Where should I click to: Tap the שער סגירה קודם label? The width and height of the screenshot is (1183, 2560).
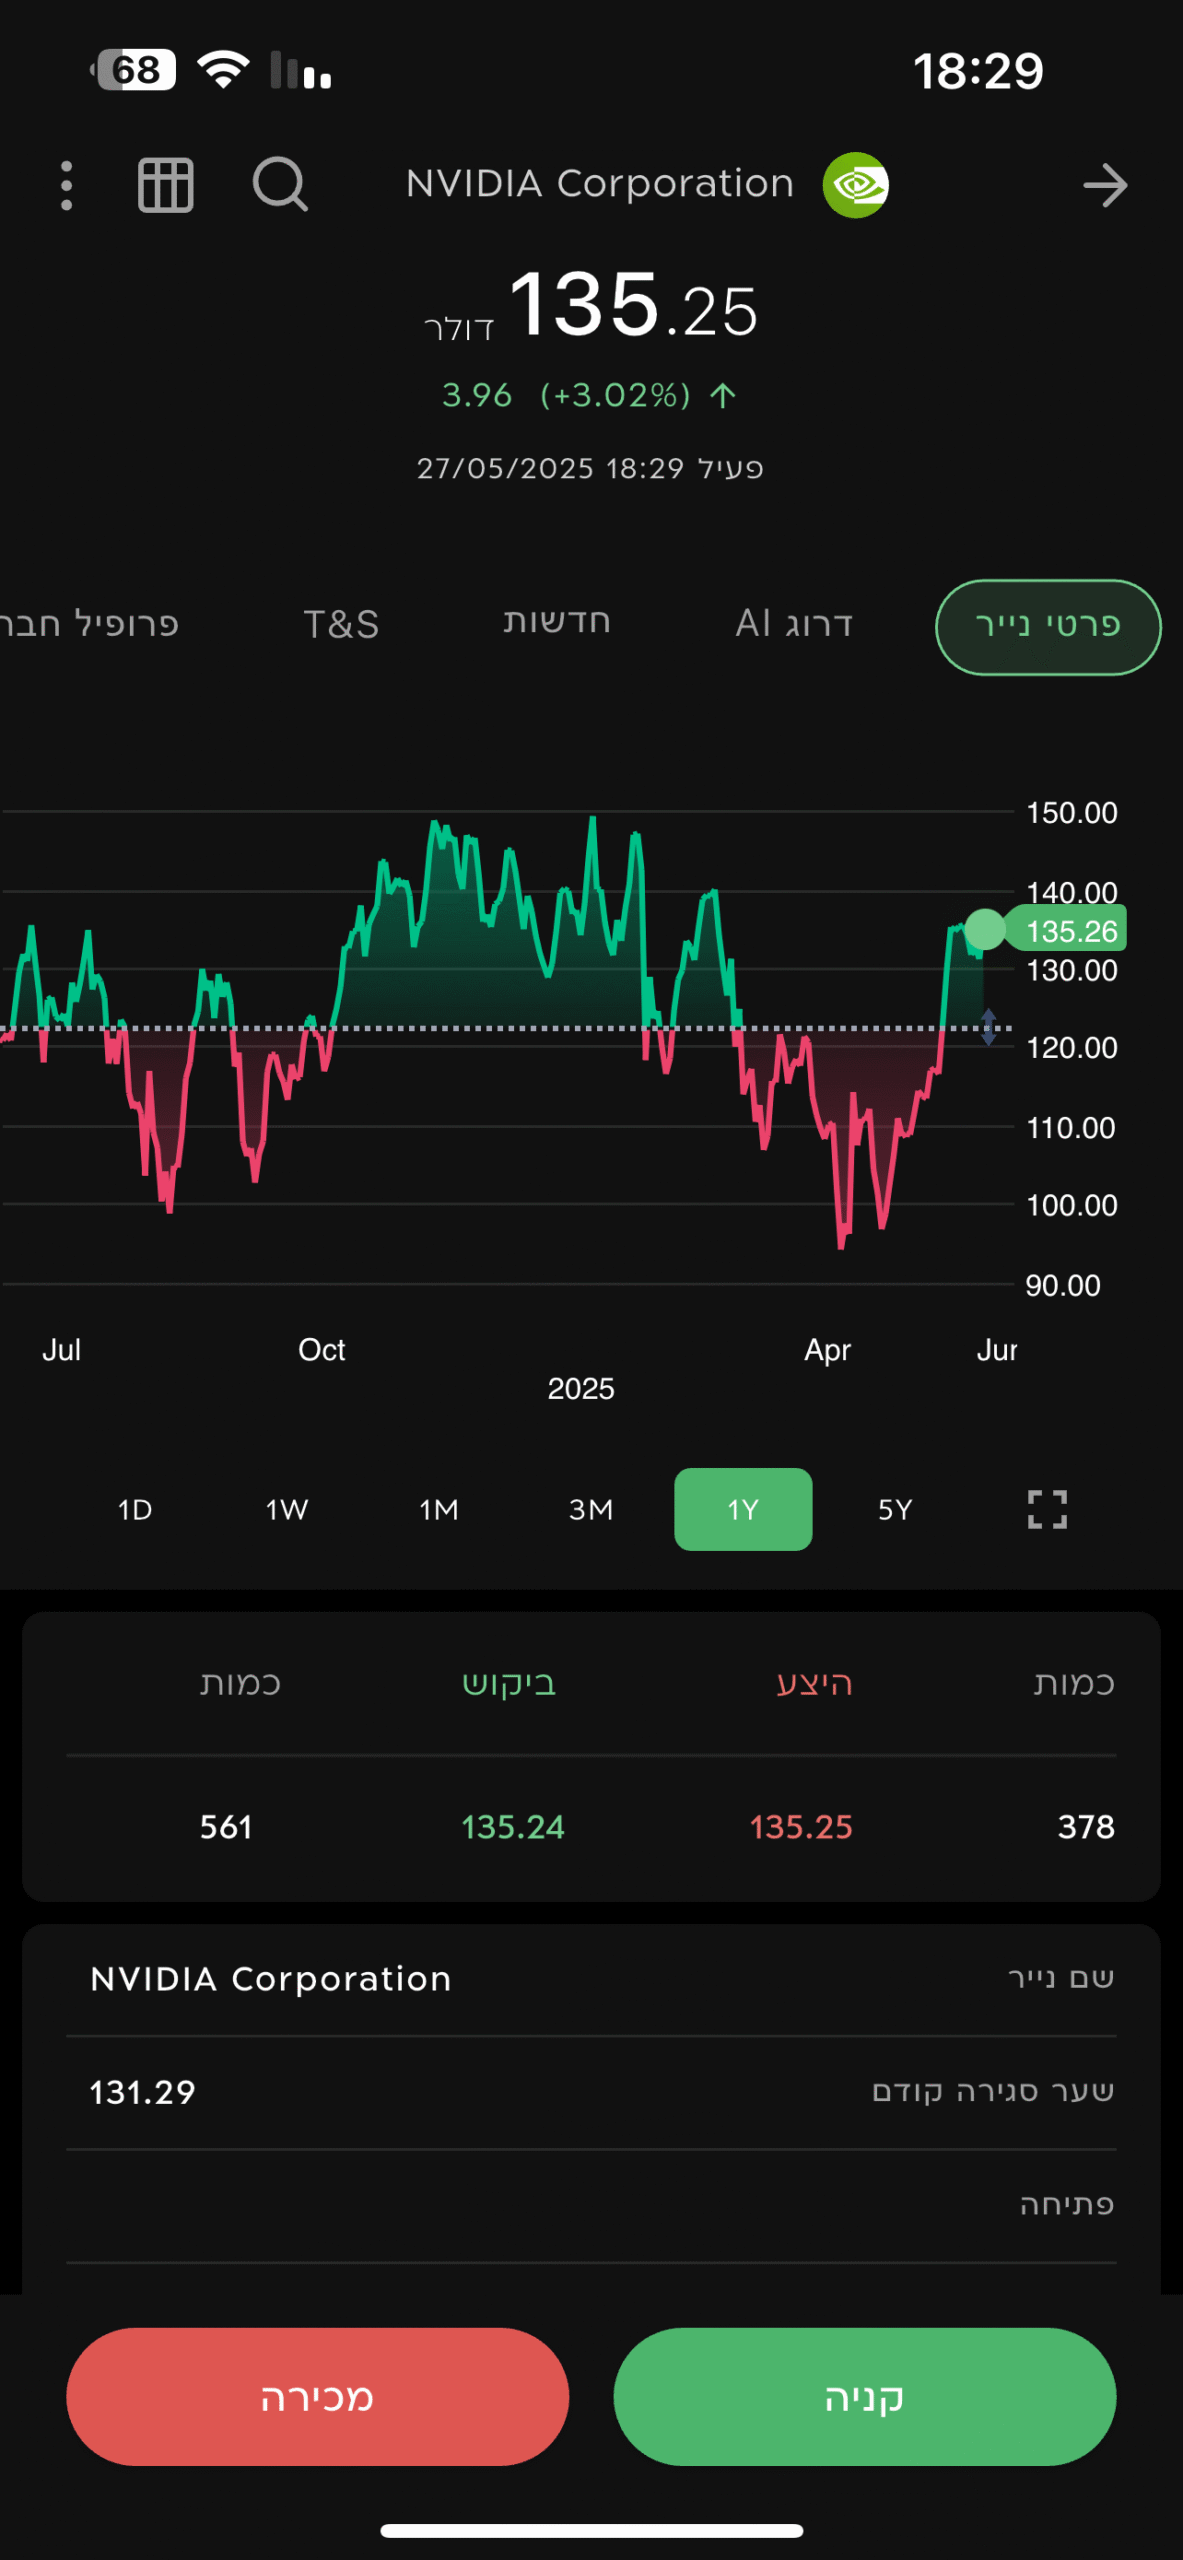coord(993,2091)
